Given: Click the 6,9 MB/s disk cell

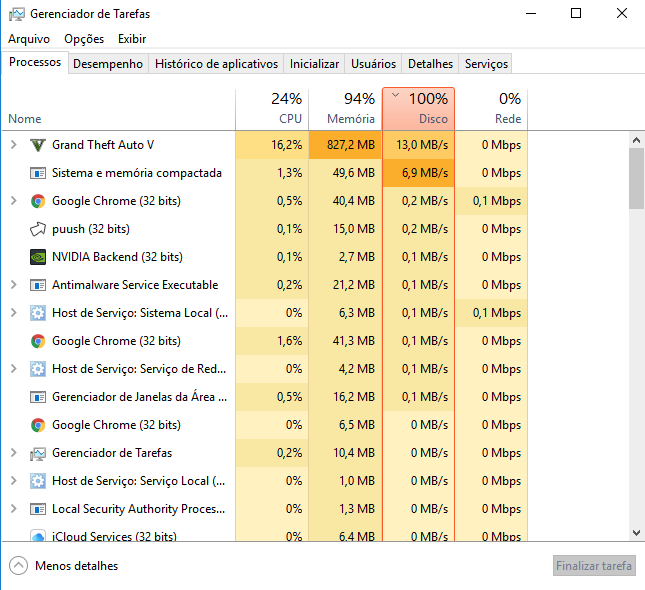Looking at the screenshot, I should coord(418,173).
